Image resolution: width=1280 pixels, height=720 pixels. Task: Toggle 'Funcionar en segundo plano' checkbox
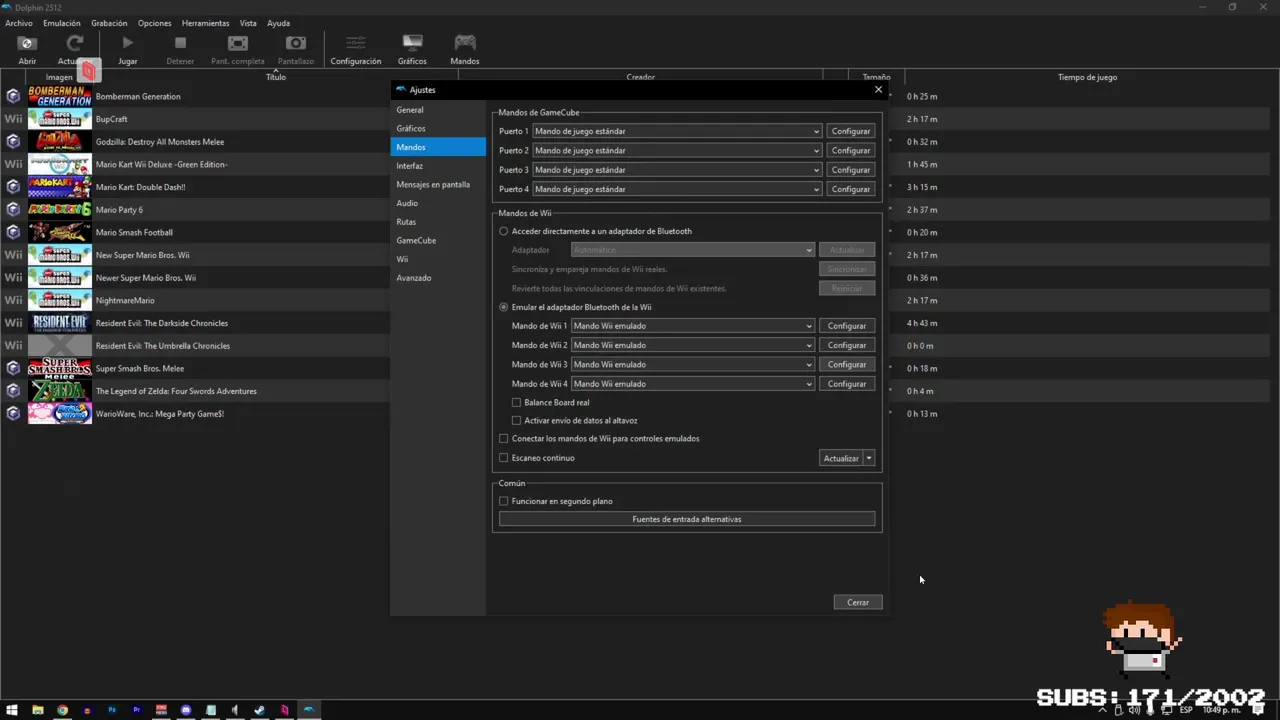coord(504,501)
